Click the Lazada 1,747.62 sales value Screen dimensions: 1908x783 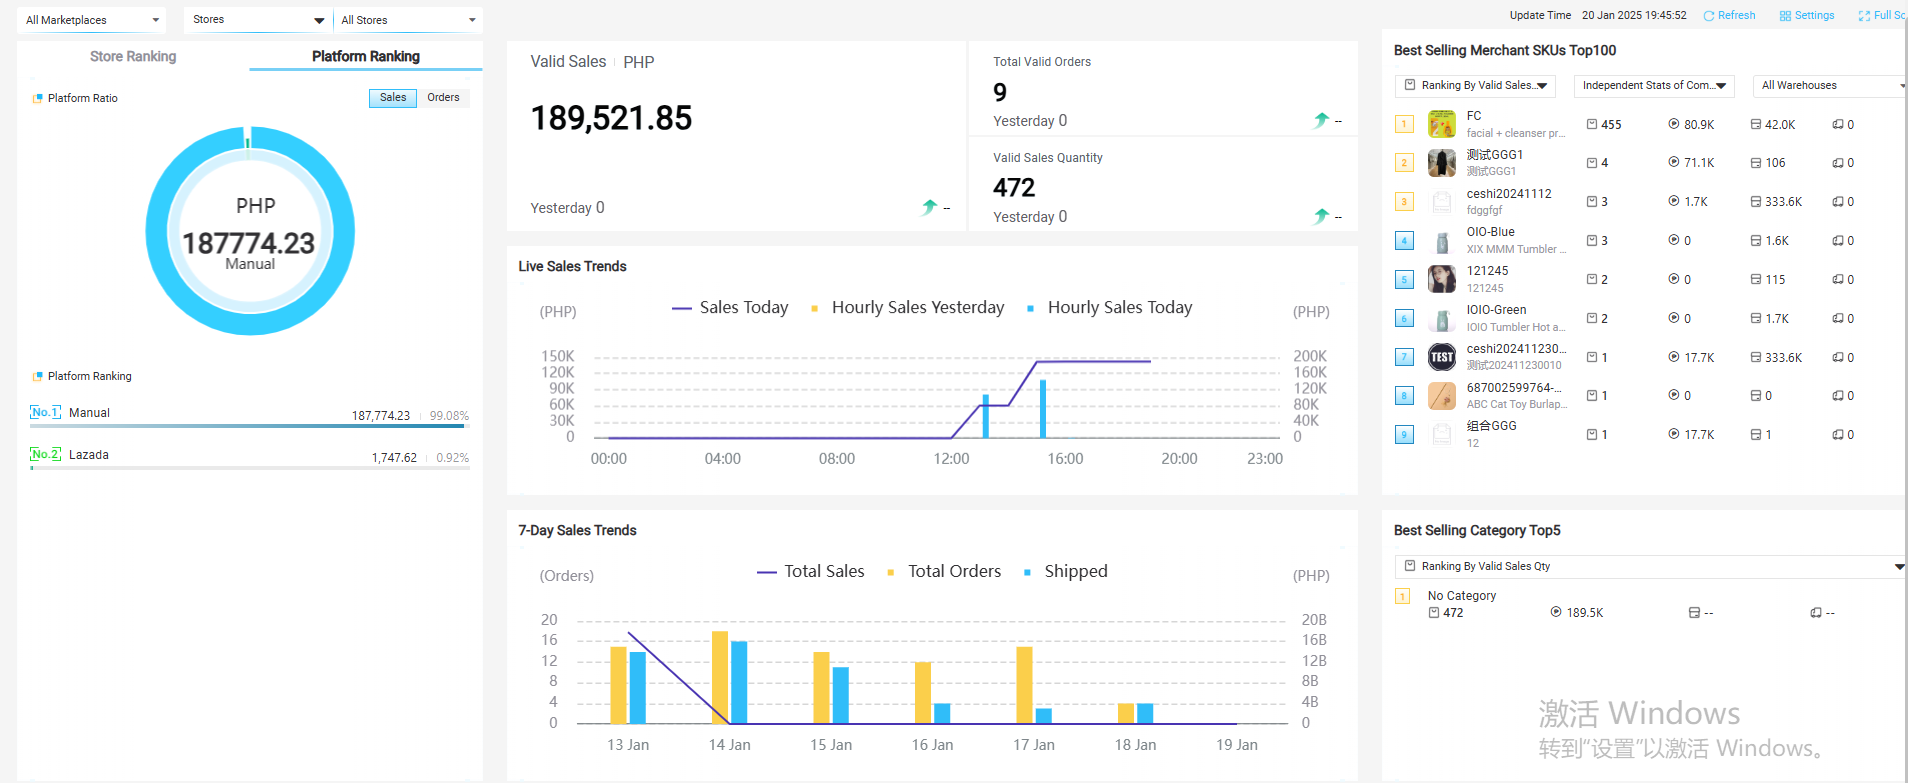point(394,458)
